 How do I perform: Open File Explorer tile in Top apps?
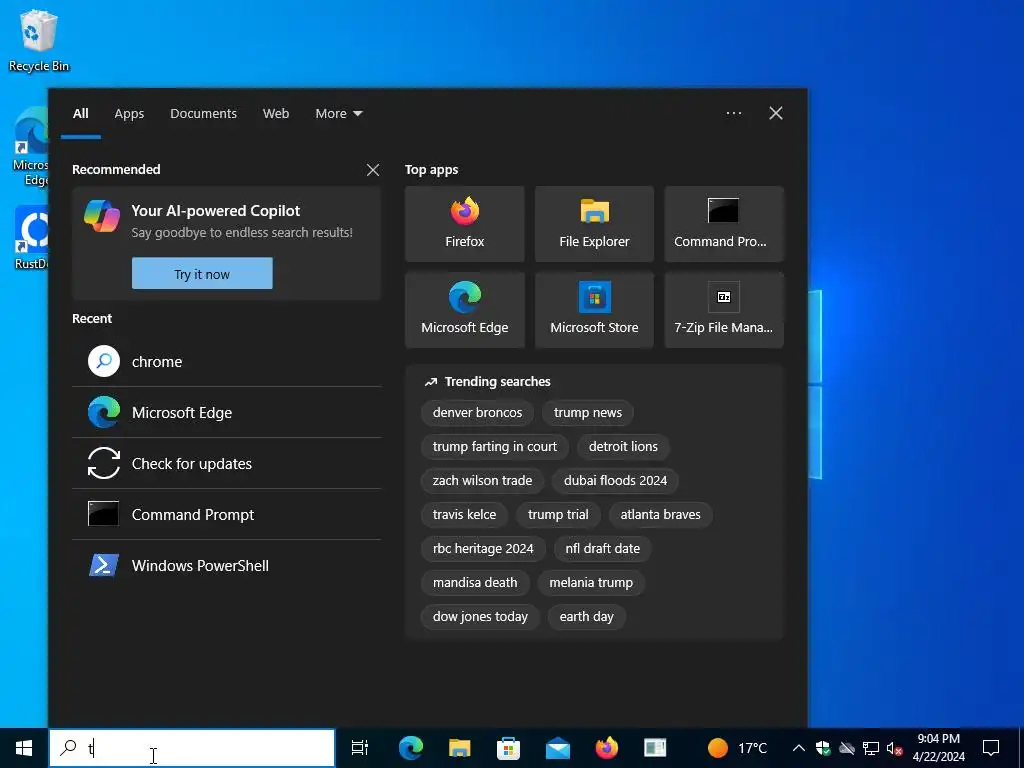594,224
